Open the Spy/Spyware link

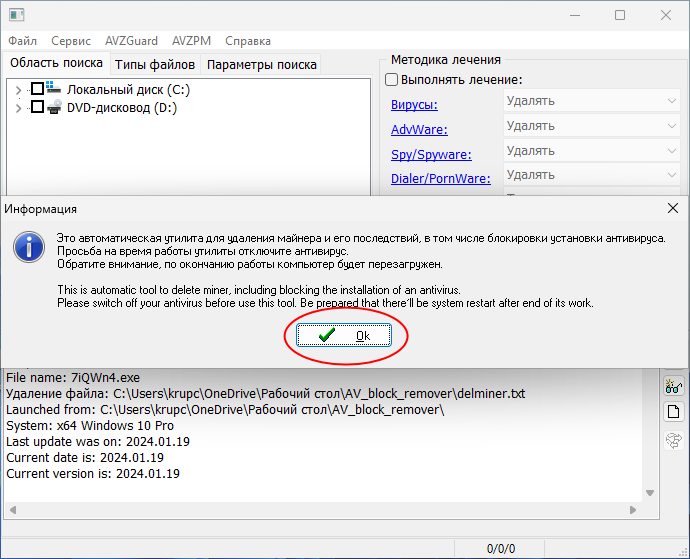point(431,155)
